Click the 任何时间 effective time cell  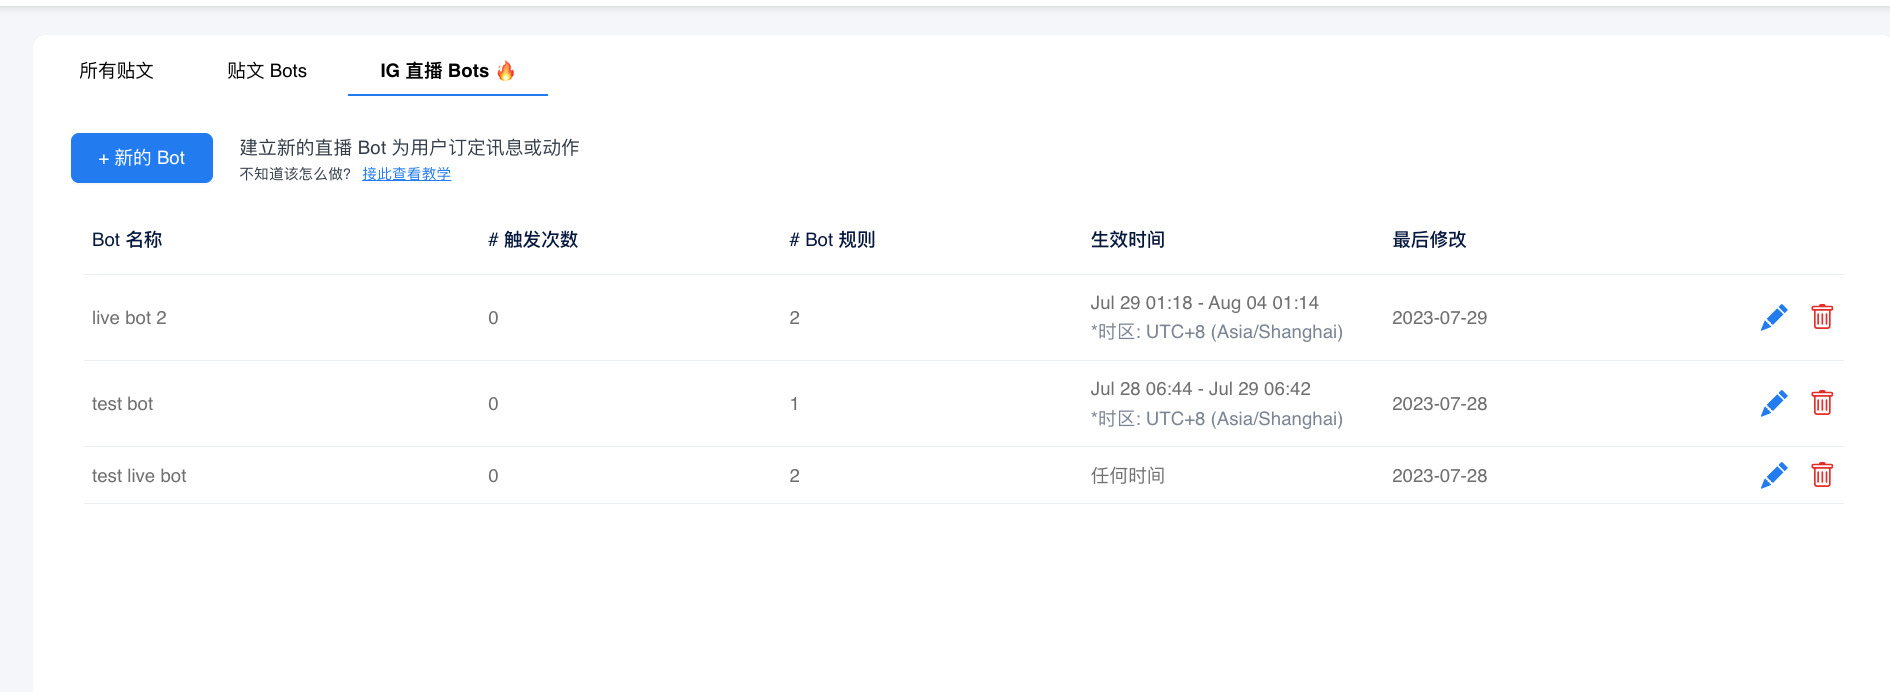pyautogui.click(x=1127, y=476)
